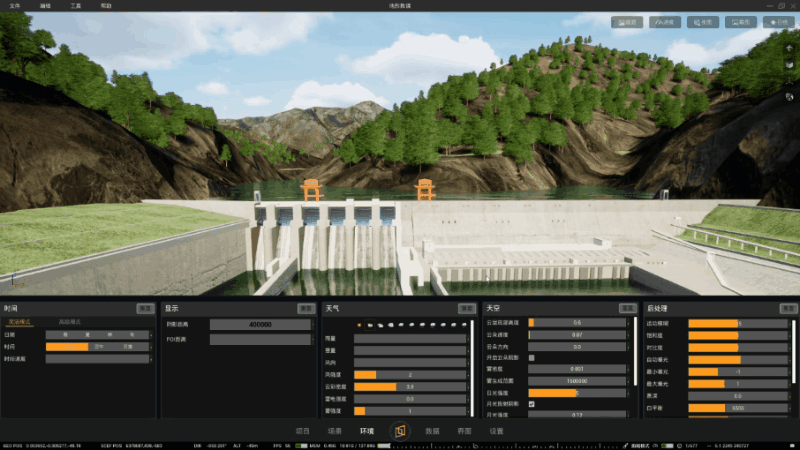Click the globe icon in right sidebar
This screenshot has height=450, width=800.
[789, 97]
